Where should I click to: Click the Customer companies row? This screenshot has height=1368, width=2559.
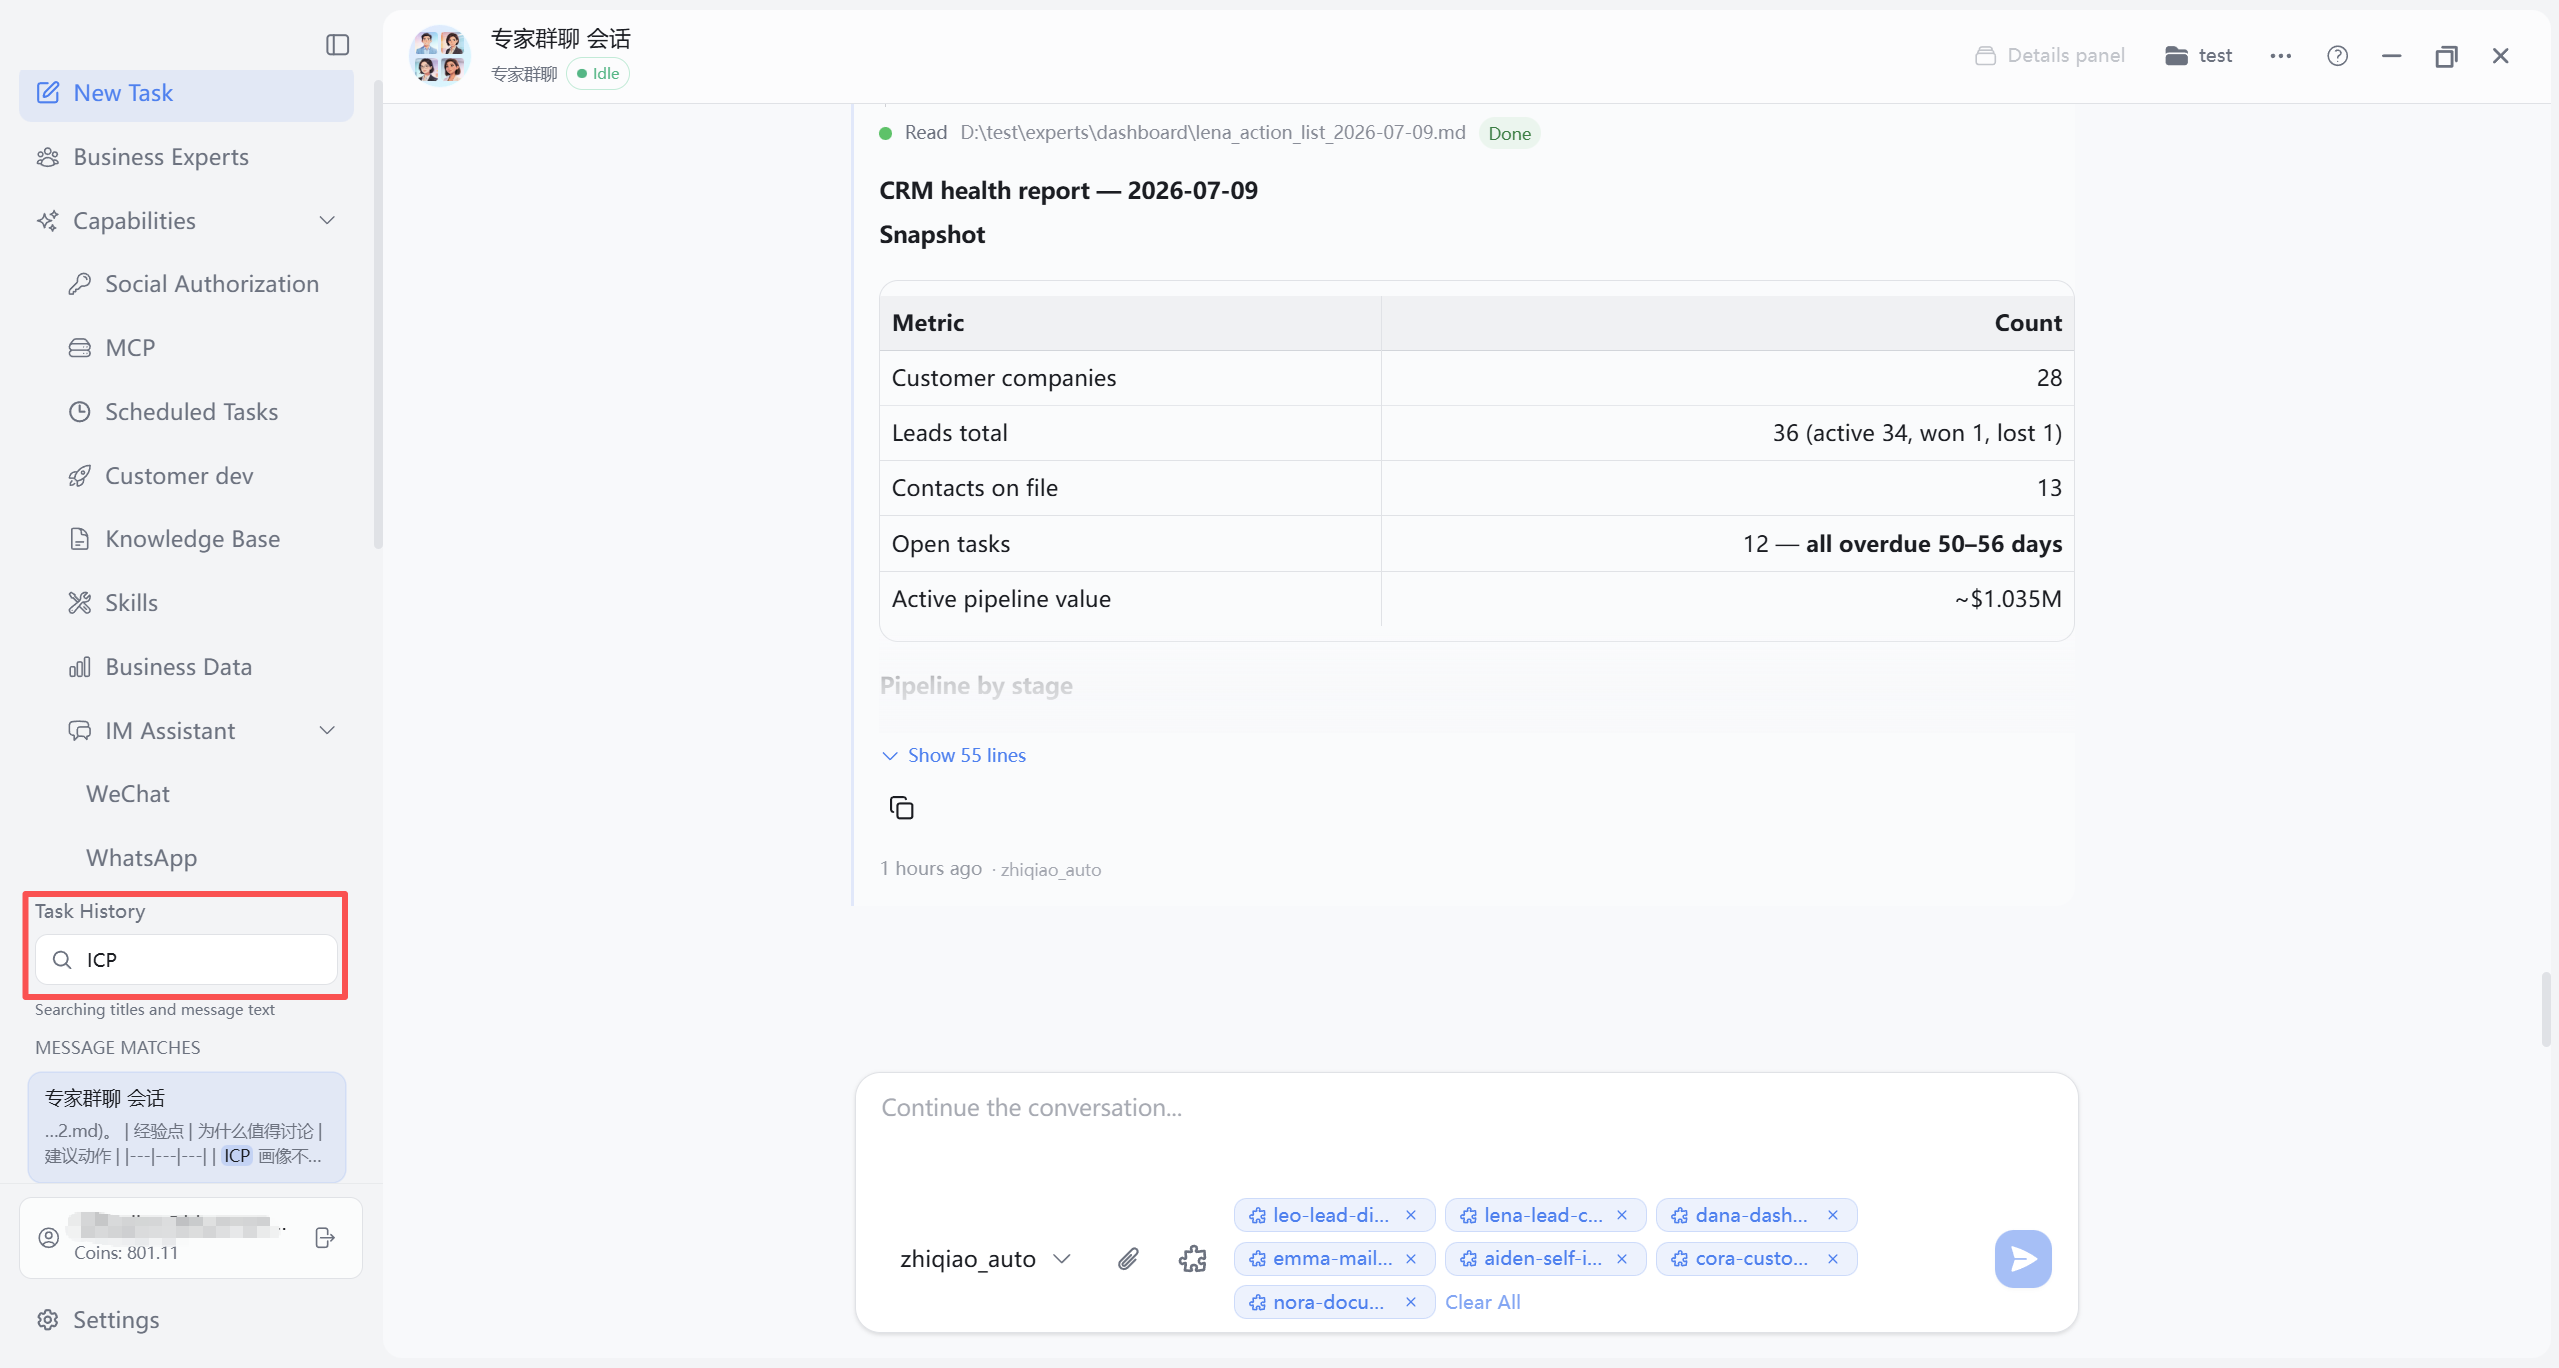(x=1476, y=378)
